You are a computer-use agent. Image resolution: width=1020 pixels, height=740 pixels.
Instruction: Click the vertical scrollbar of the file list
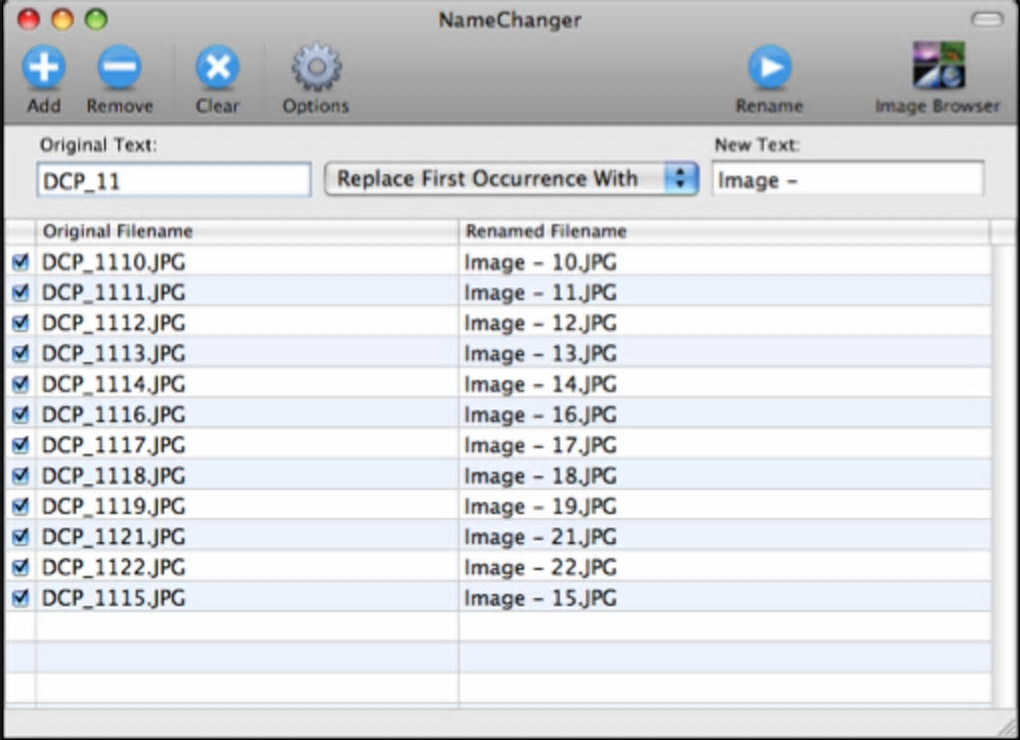pos(1004,450)
